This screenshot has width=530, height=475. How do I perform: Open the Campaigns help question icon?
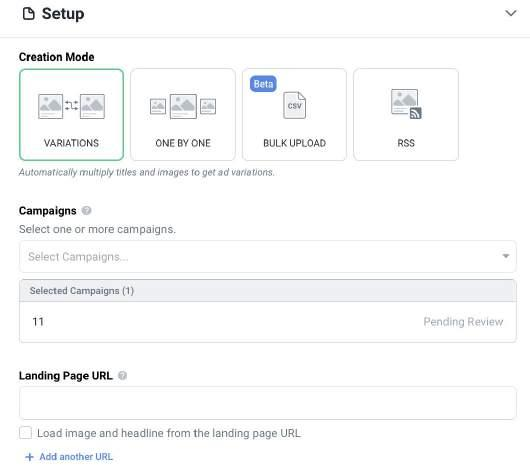pos(87,211)
